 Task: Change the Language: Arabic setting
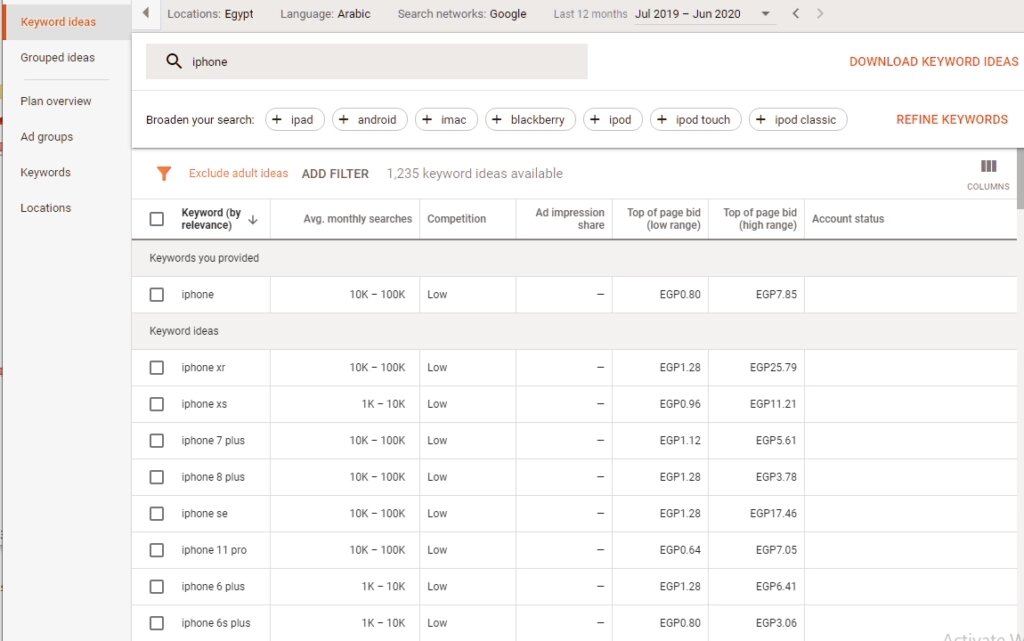click(x=325, y=14)
